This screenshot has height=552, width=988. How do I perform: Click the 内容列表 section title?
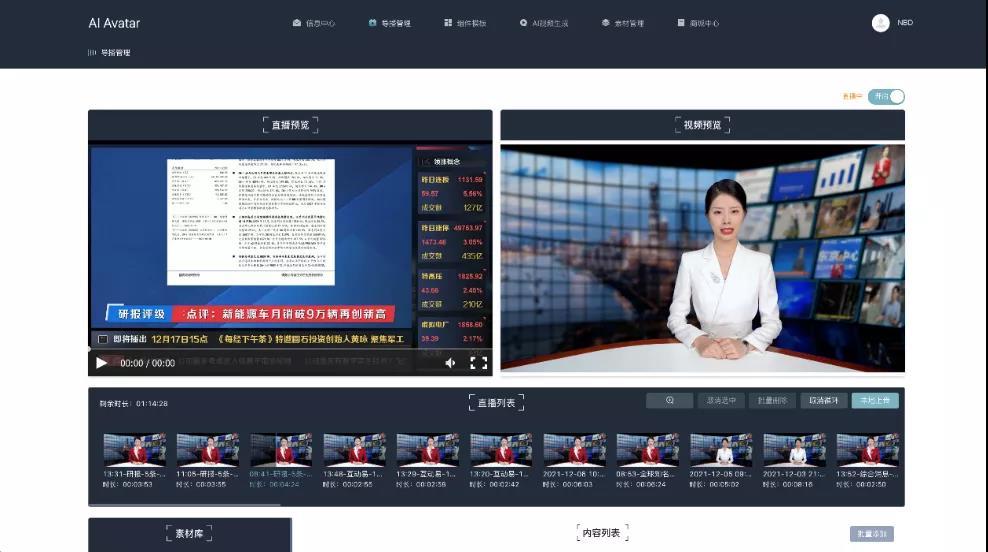(x=602, y=533)
